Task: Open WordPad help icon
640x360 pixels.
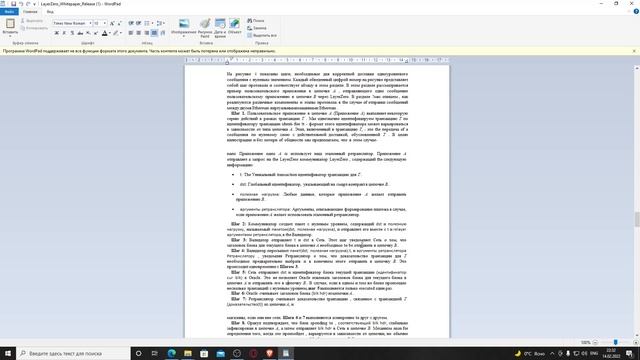Action: 636,12
